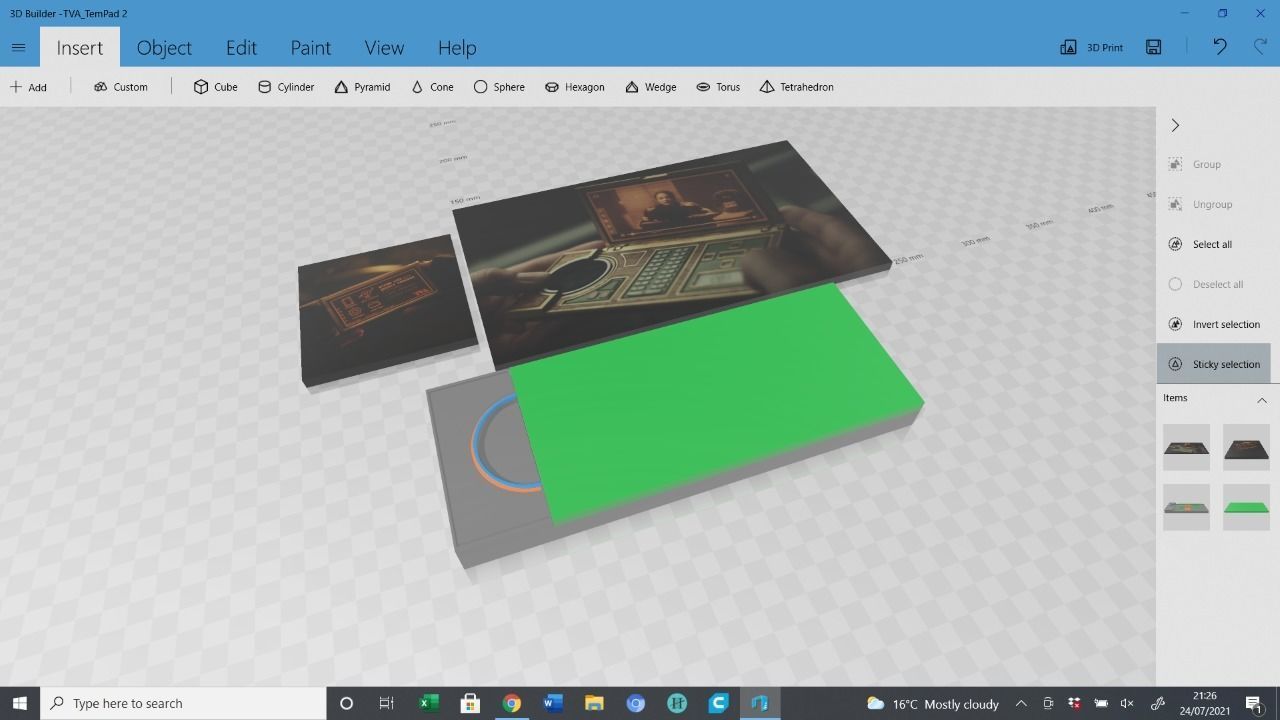Undo the last action
The height and width of the screenshot is (720, 1280).
tap(1219, 47)
